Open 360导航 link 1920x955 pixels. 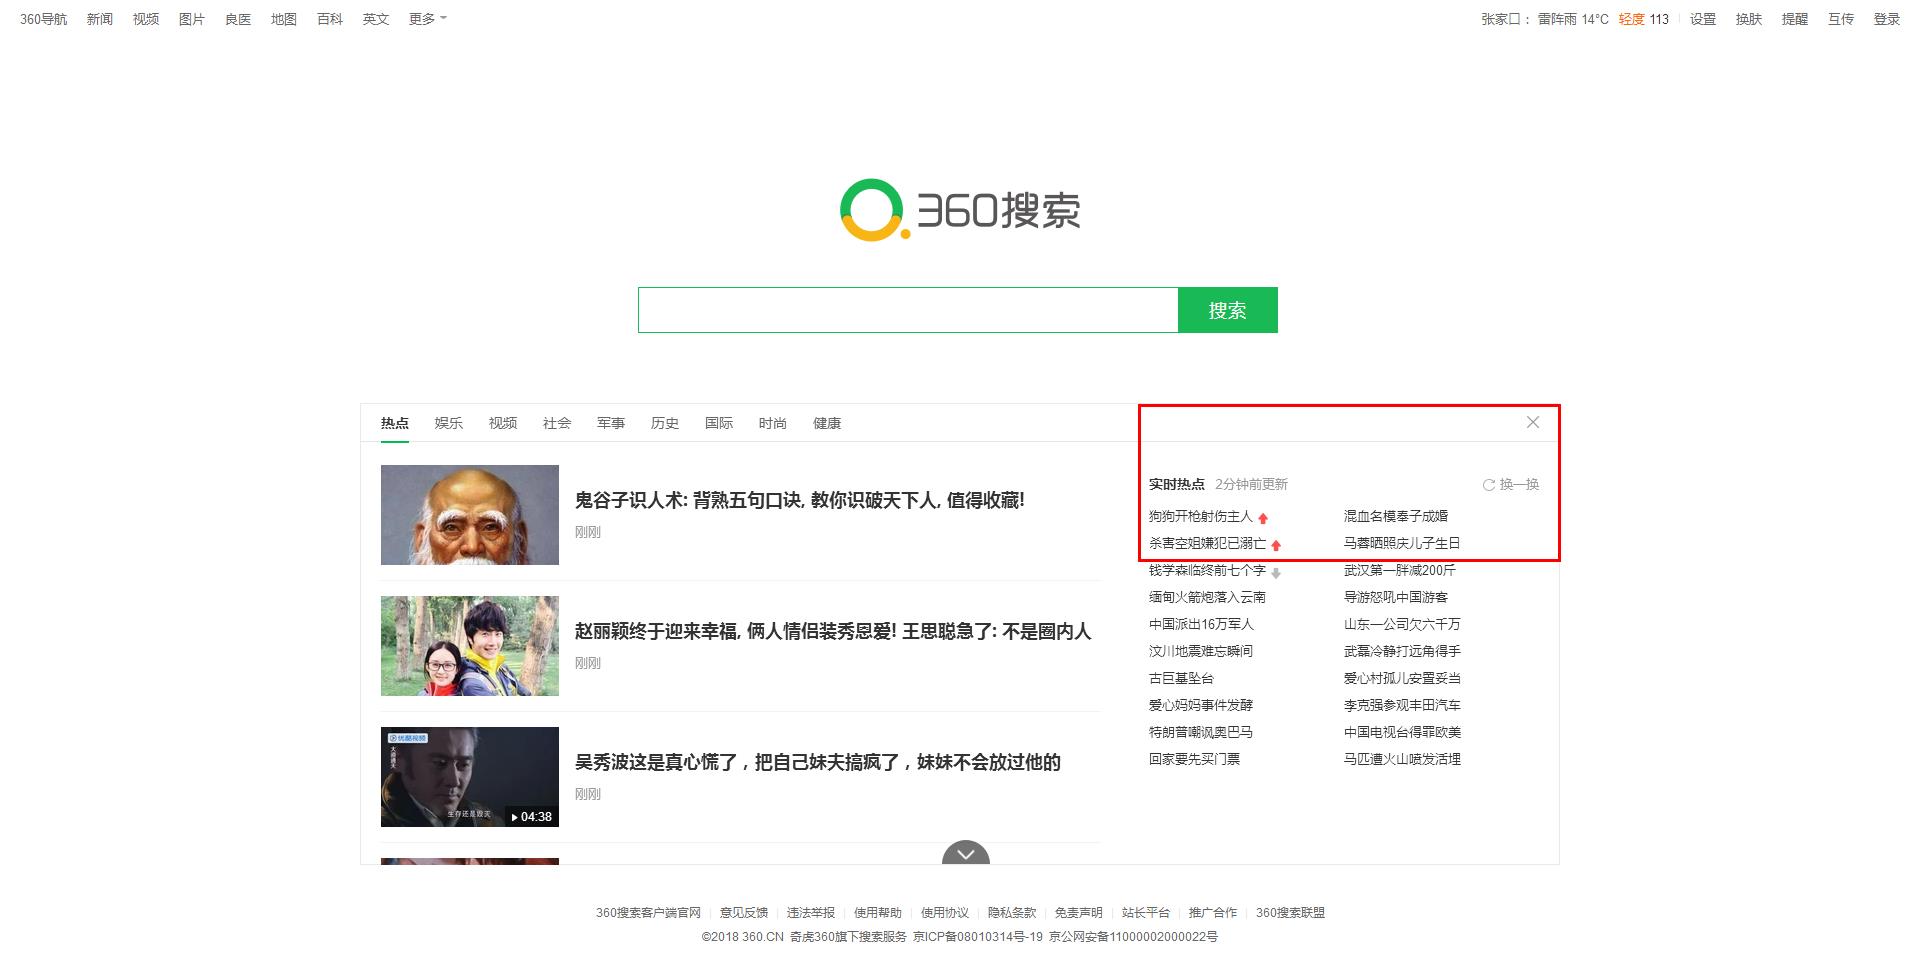pyautogui.click(x=44, y=19)
